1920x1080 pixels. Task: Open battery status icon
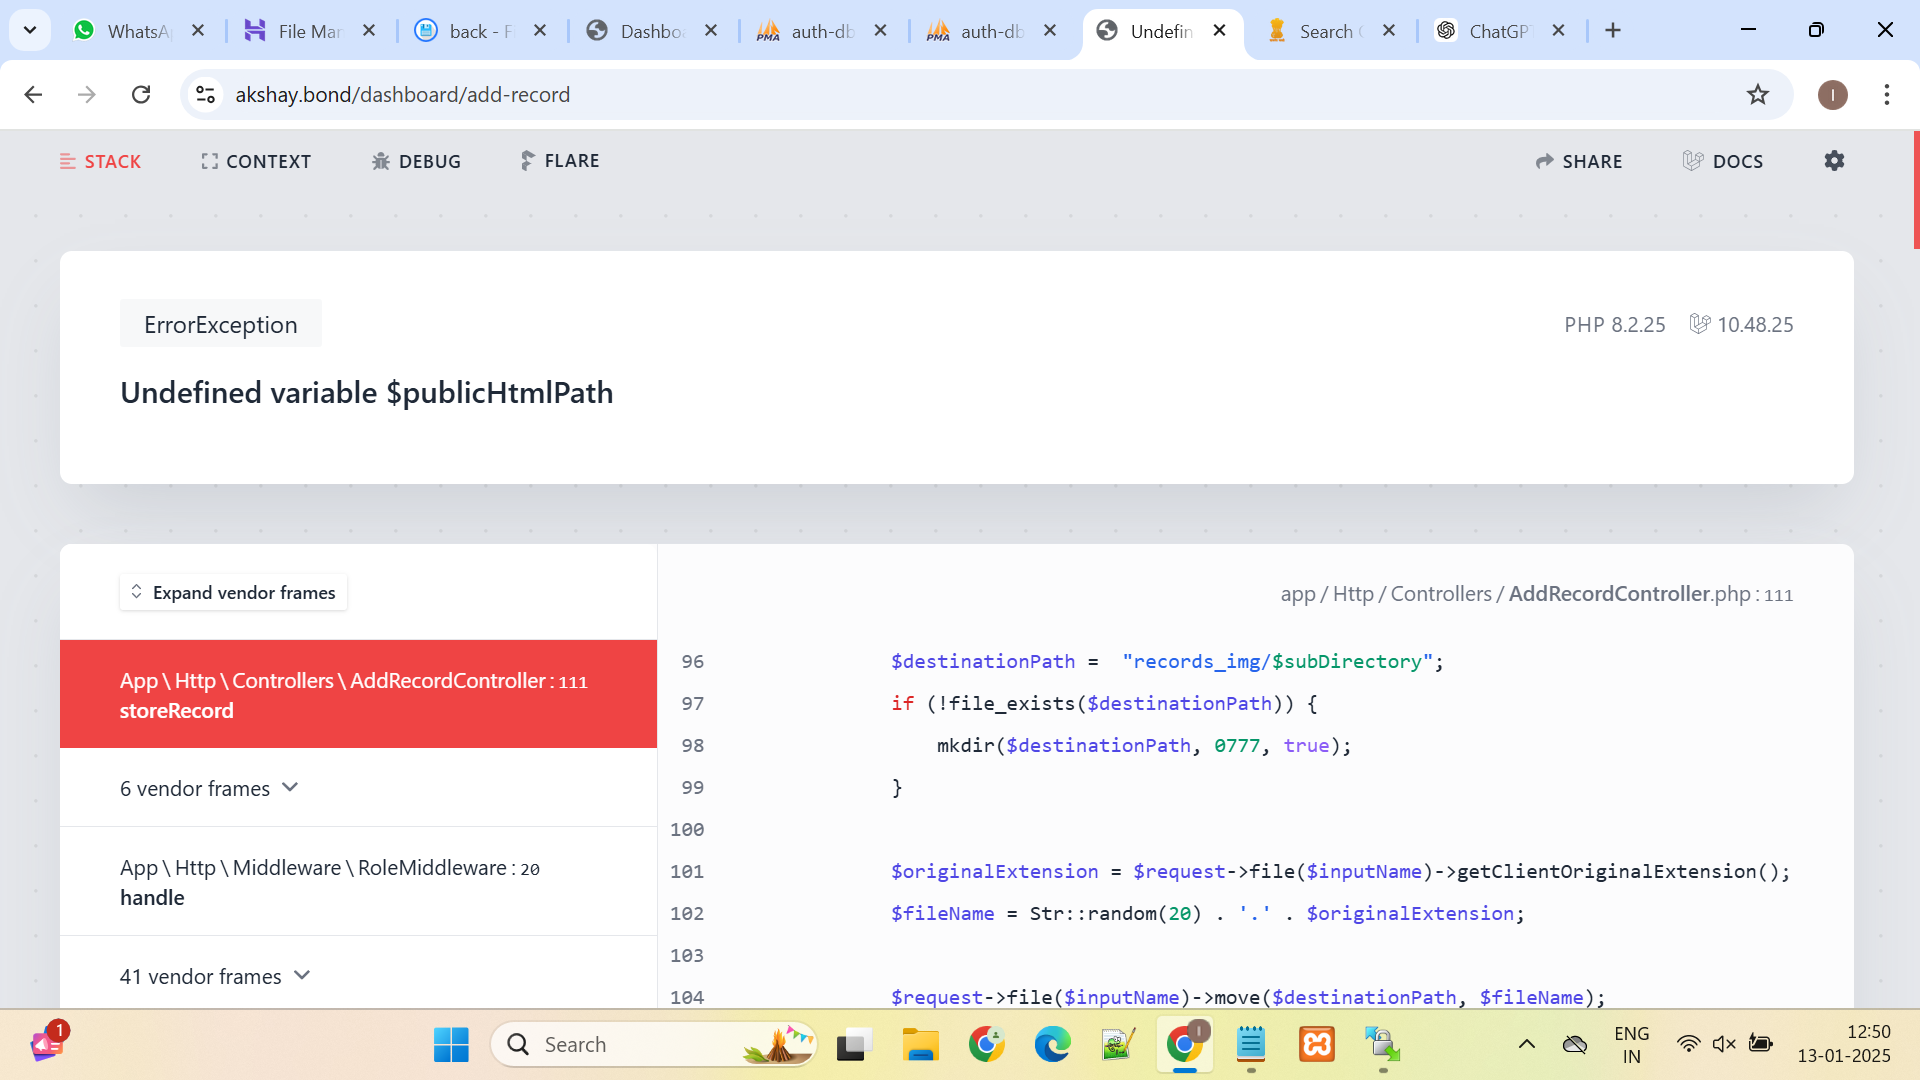click(x=1761, y=1045)
